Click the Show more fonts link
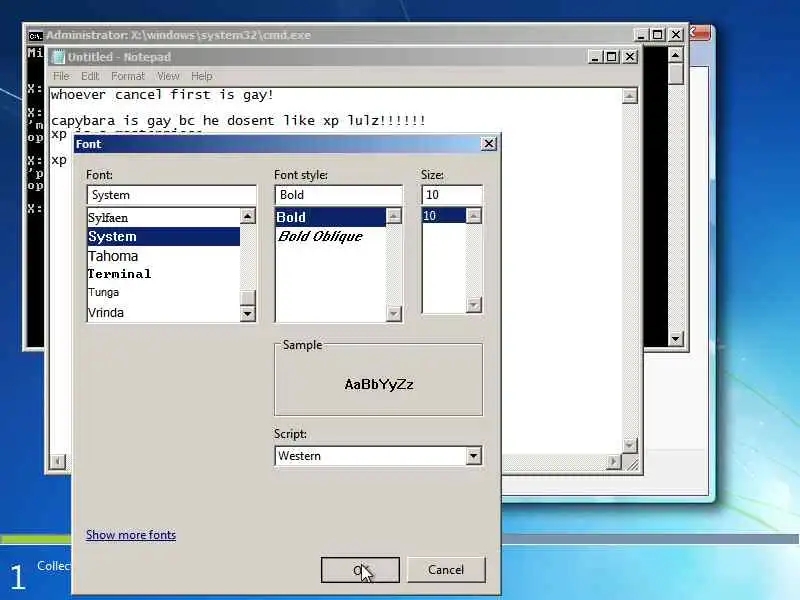Screen dimensions: 800x600 tap(131, 535)
